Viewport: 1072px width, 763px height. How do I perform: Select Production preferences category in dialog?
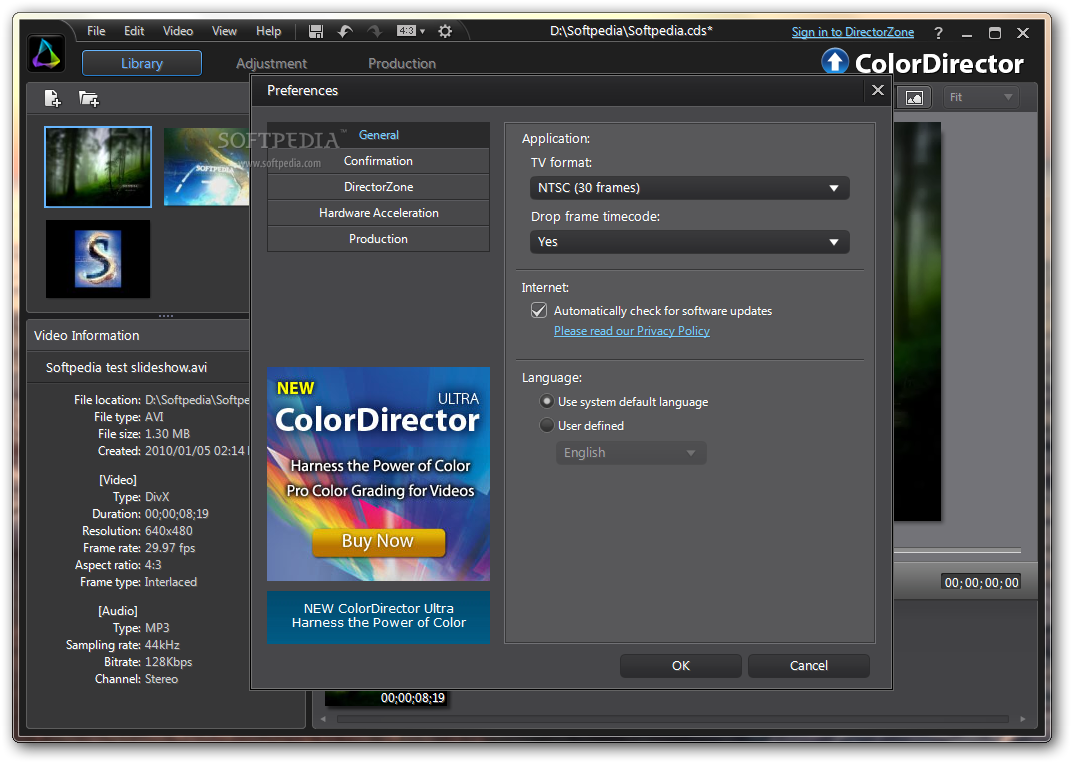click(x=379, y=239)
